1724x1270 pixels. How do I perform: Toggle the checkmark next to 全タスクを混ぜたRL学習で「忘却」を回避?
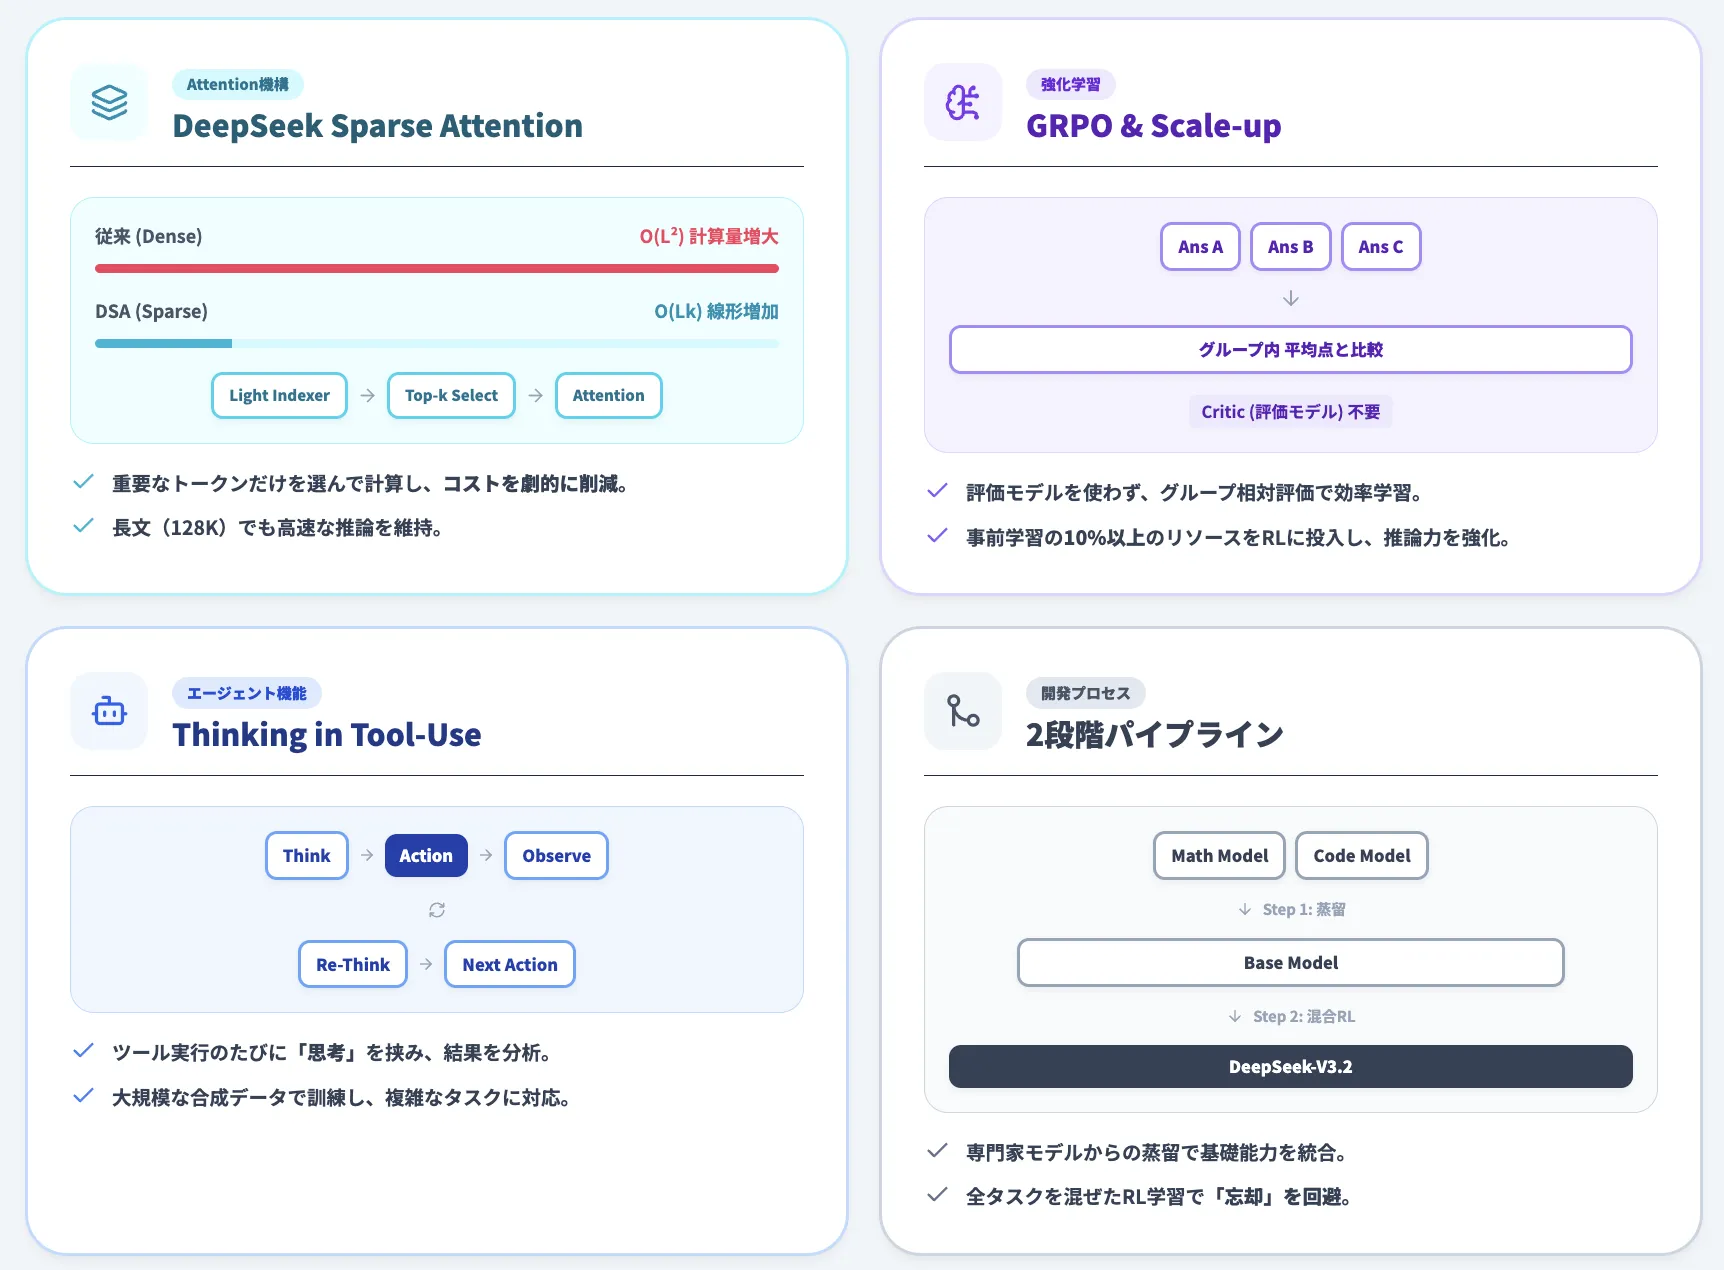pos(937,1195)
